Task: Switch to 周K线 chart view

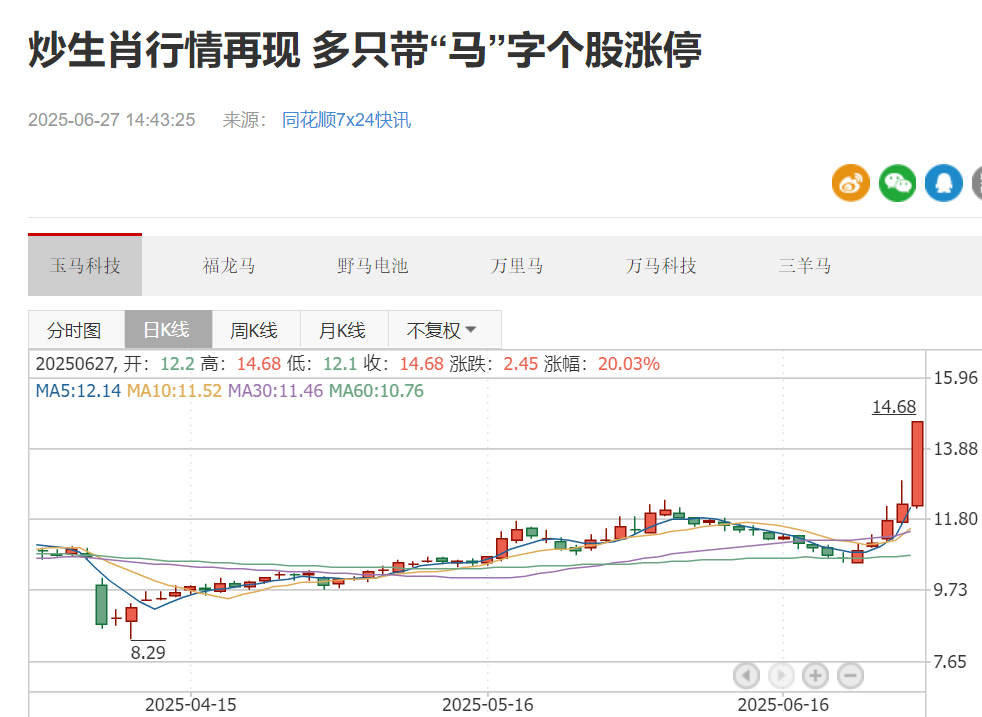Action: 256,329
